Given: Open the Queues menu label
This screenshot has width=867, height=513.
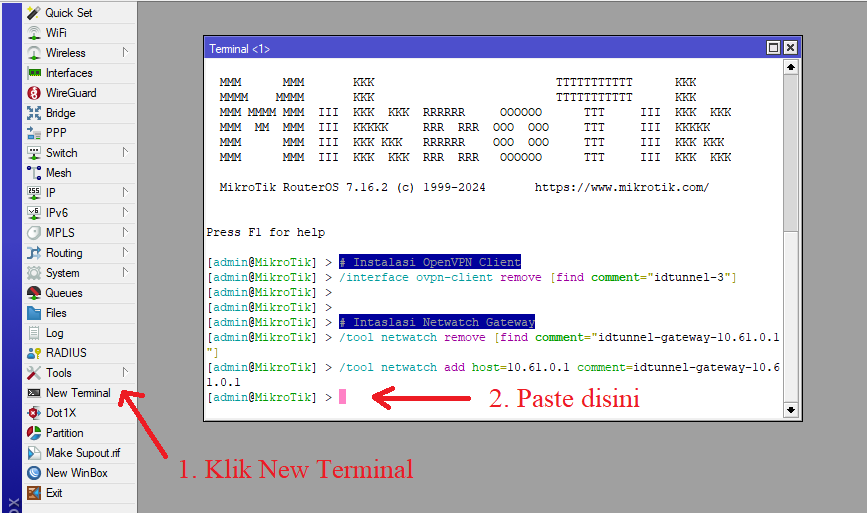Looking at the screenshot, I should point(64,293).
